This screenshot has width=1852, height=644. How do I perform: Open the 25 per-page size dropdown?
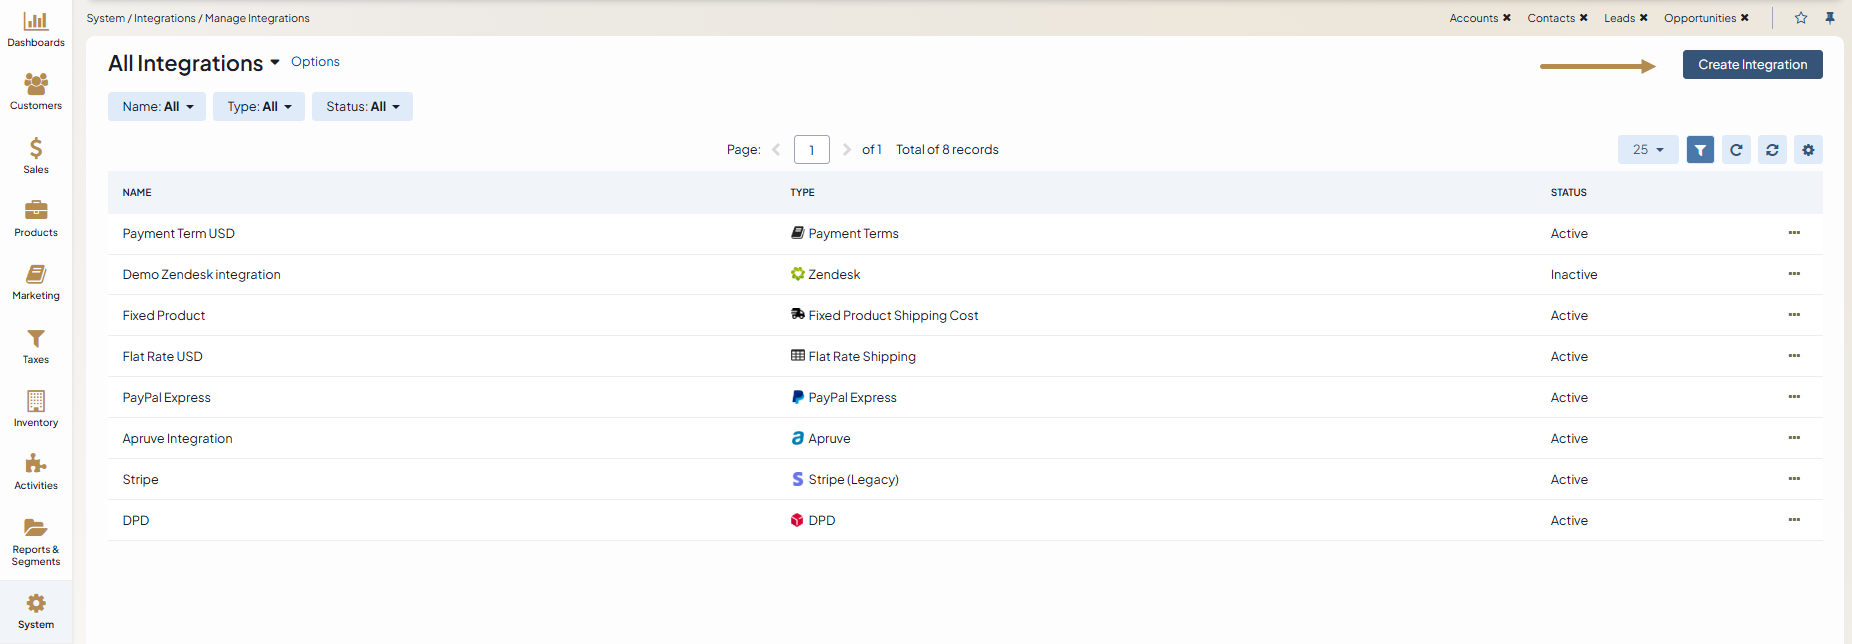pos(1648,150)
